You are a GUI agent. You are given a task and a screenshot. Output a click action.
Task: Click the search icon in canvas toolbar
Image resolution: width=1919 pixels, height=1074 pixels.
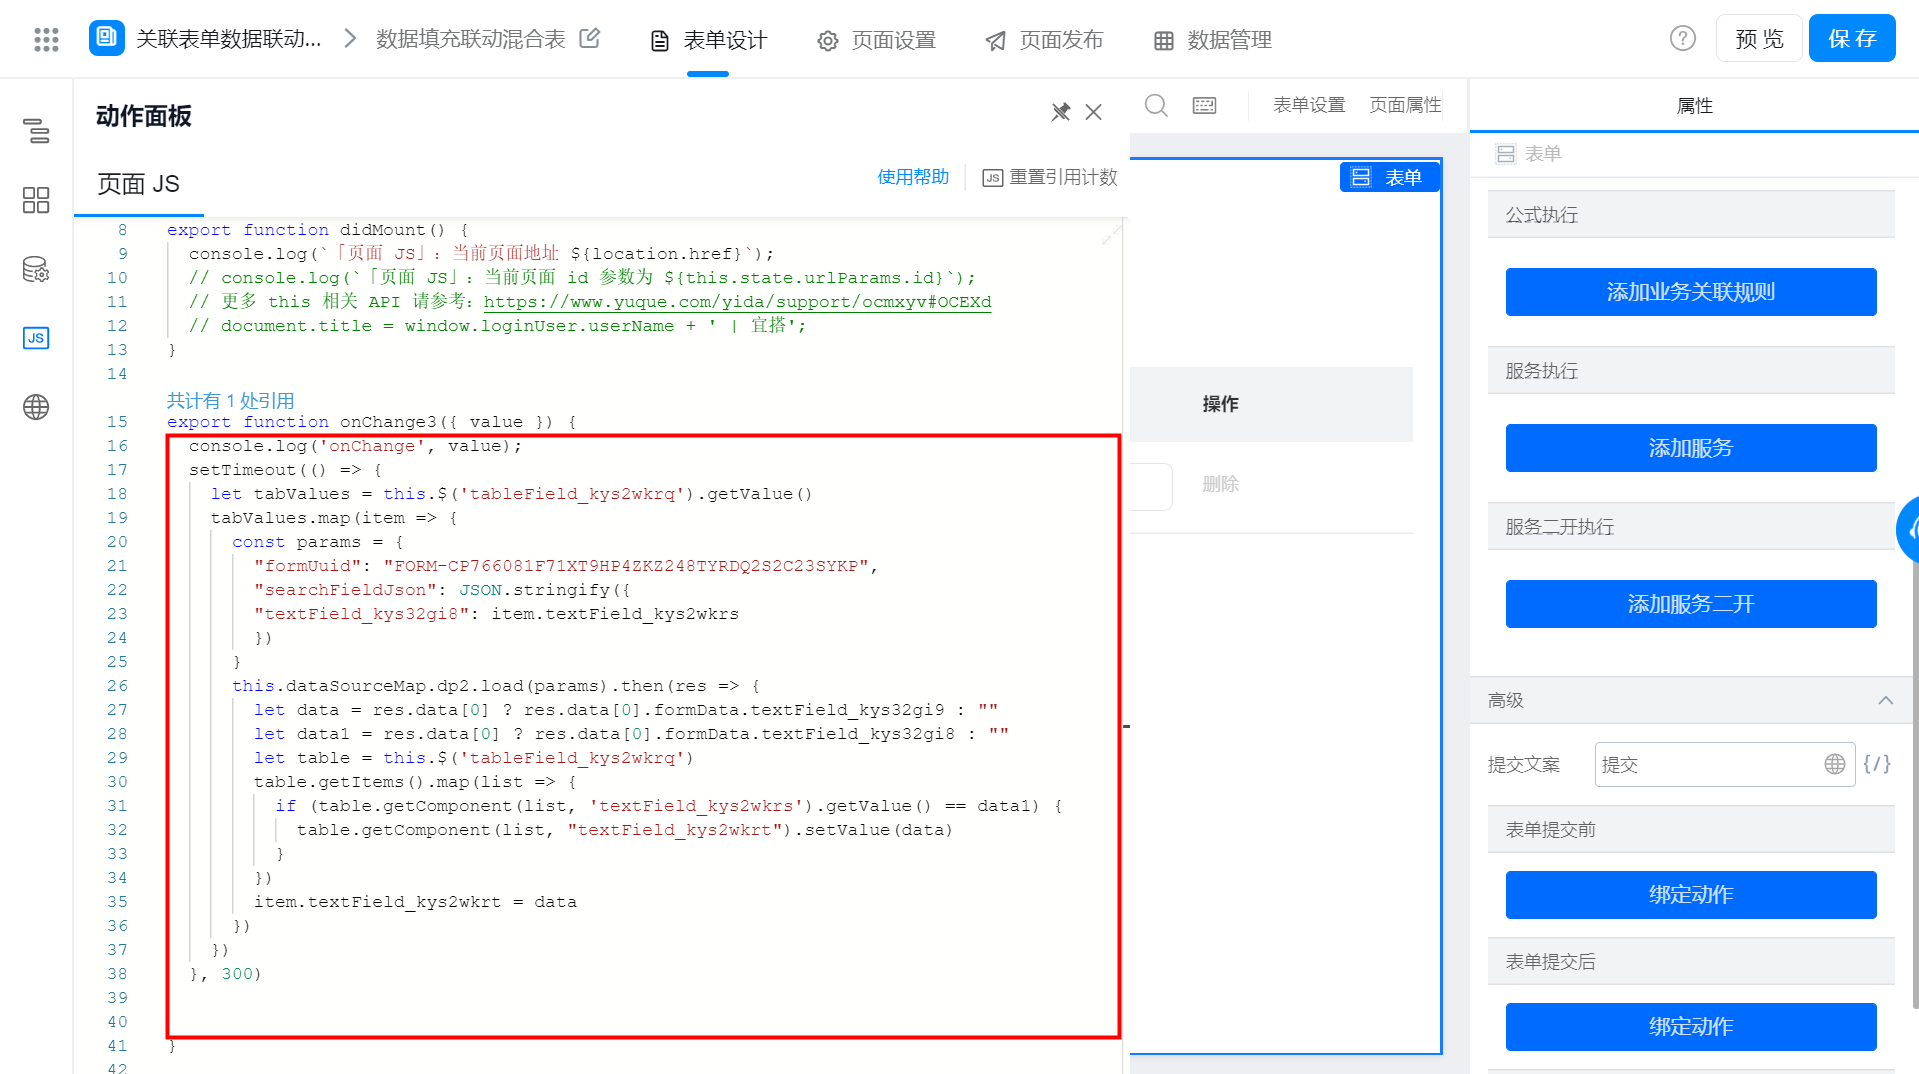click(x=1156, y=105)
